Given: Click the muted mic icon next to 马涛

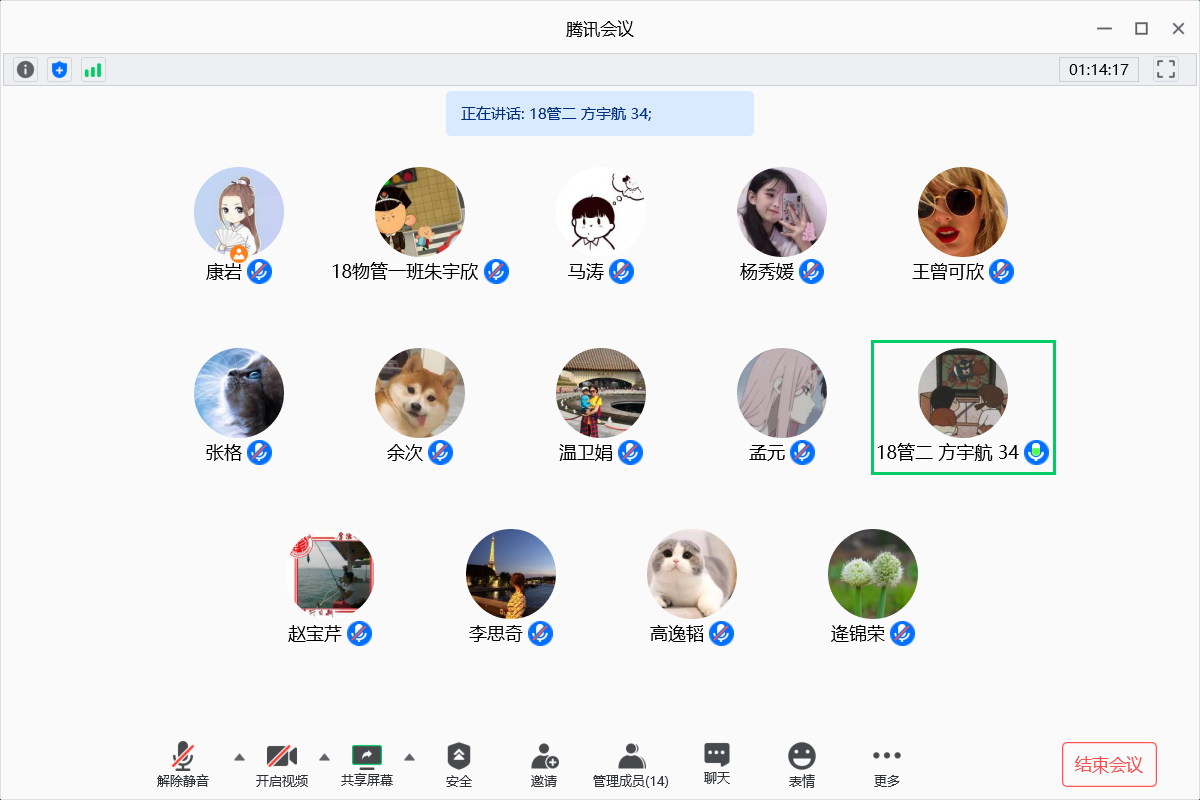Looking at the screenshot, I should (x=621, y=271).
